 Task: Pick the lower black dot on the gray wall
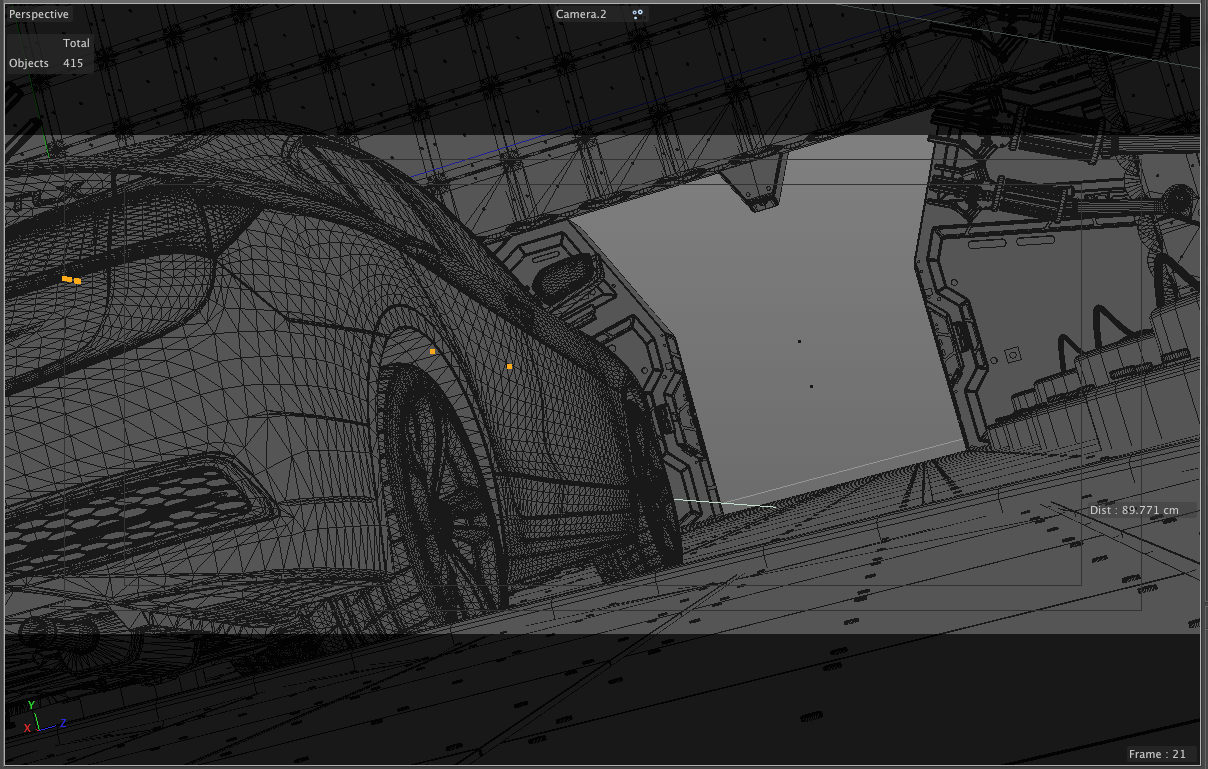[x=811, y=387]
